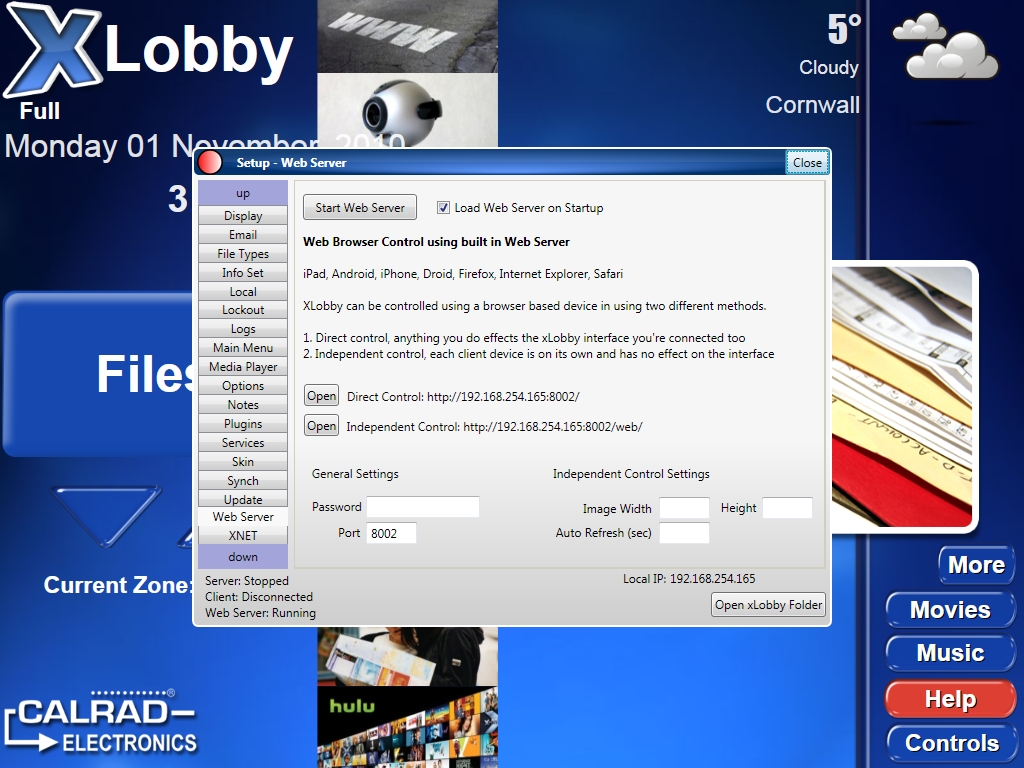Click the WWW road thumbnail image

click(408, 36)
